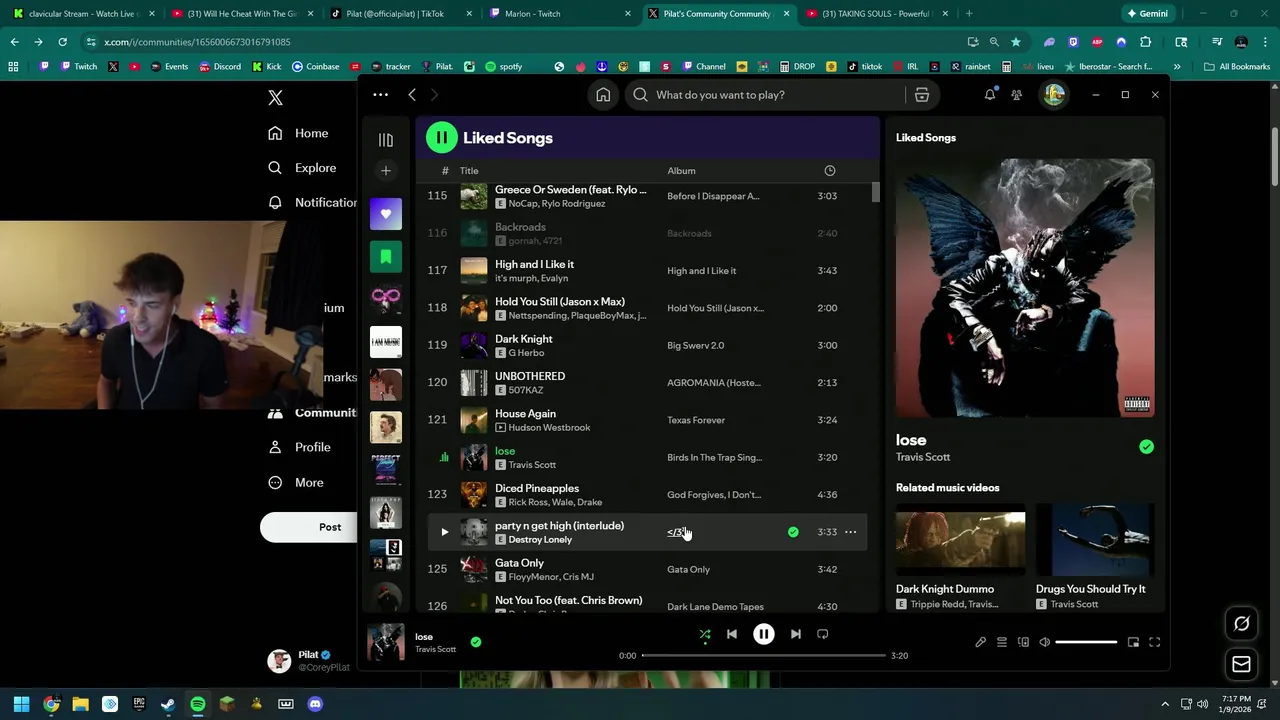Open the I AM MUSIC playlist tile in sidebar
The height and width of the screenshot is (720, 1280).
click(x=386, y=342)
